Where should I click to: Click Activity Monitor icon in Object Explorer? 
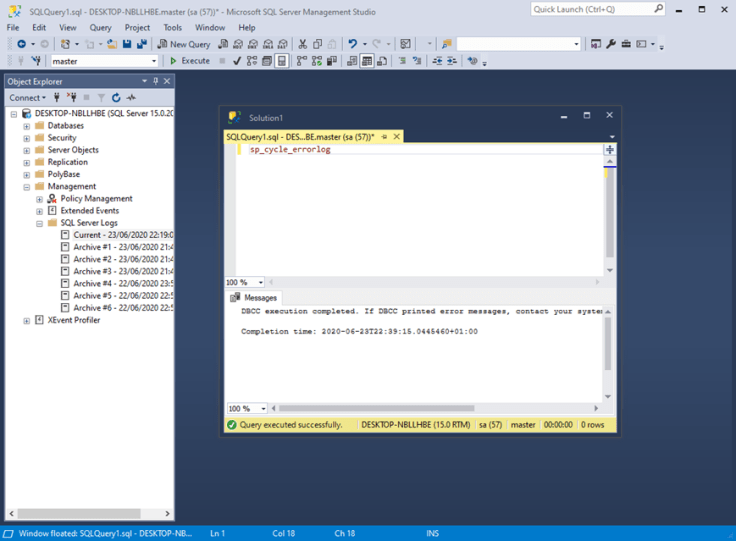pyautogui.click(x=131, y=98)
